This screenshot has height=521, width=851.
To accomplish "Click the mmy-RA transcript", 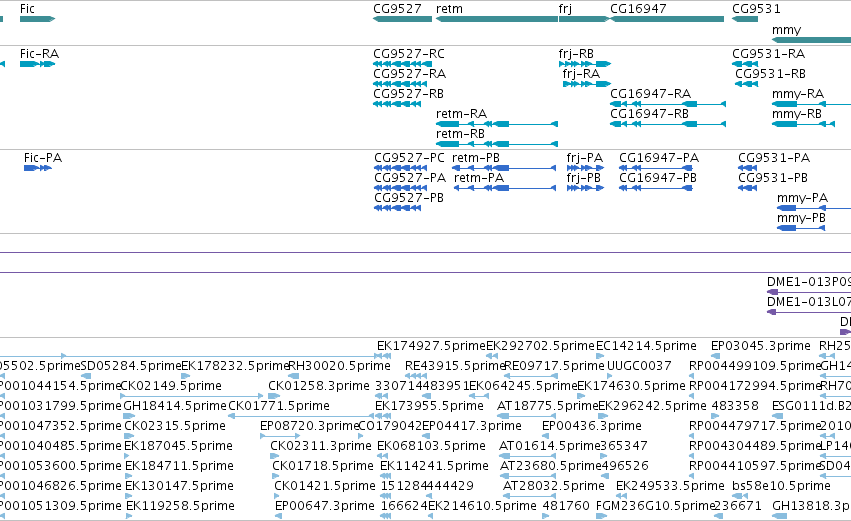I will click(811, 104).
